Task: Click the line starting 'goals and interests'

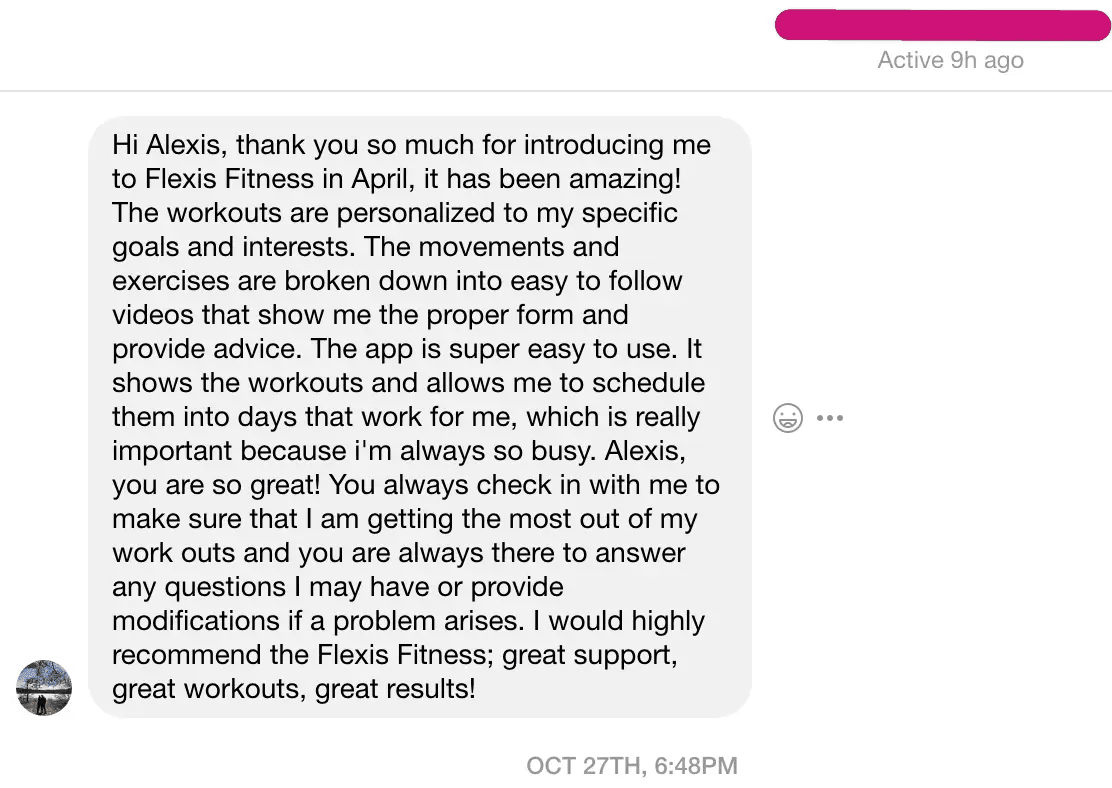Action: click(365, 247)
